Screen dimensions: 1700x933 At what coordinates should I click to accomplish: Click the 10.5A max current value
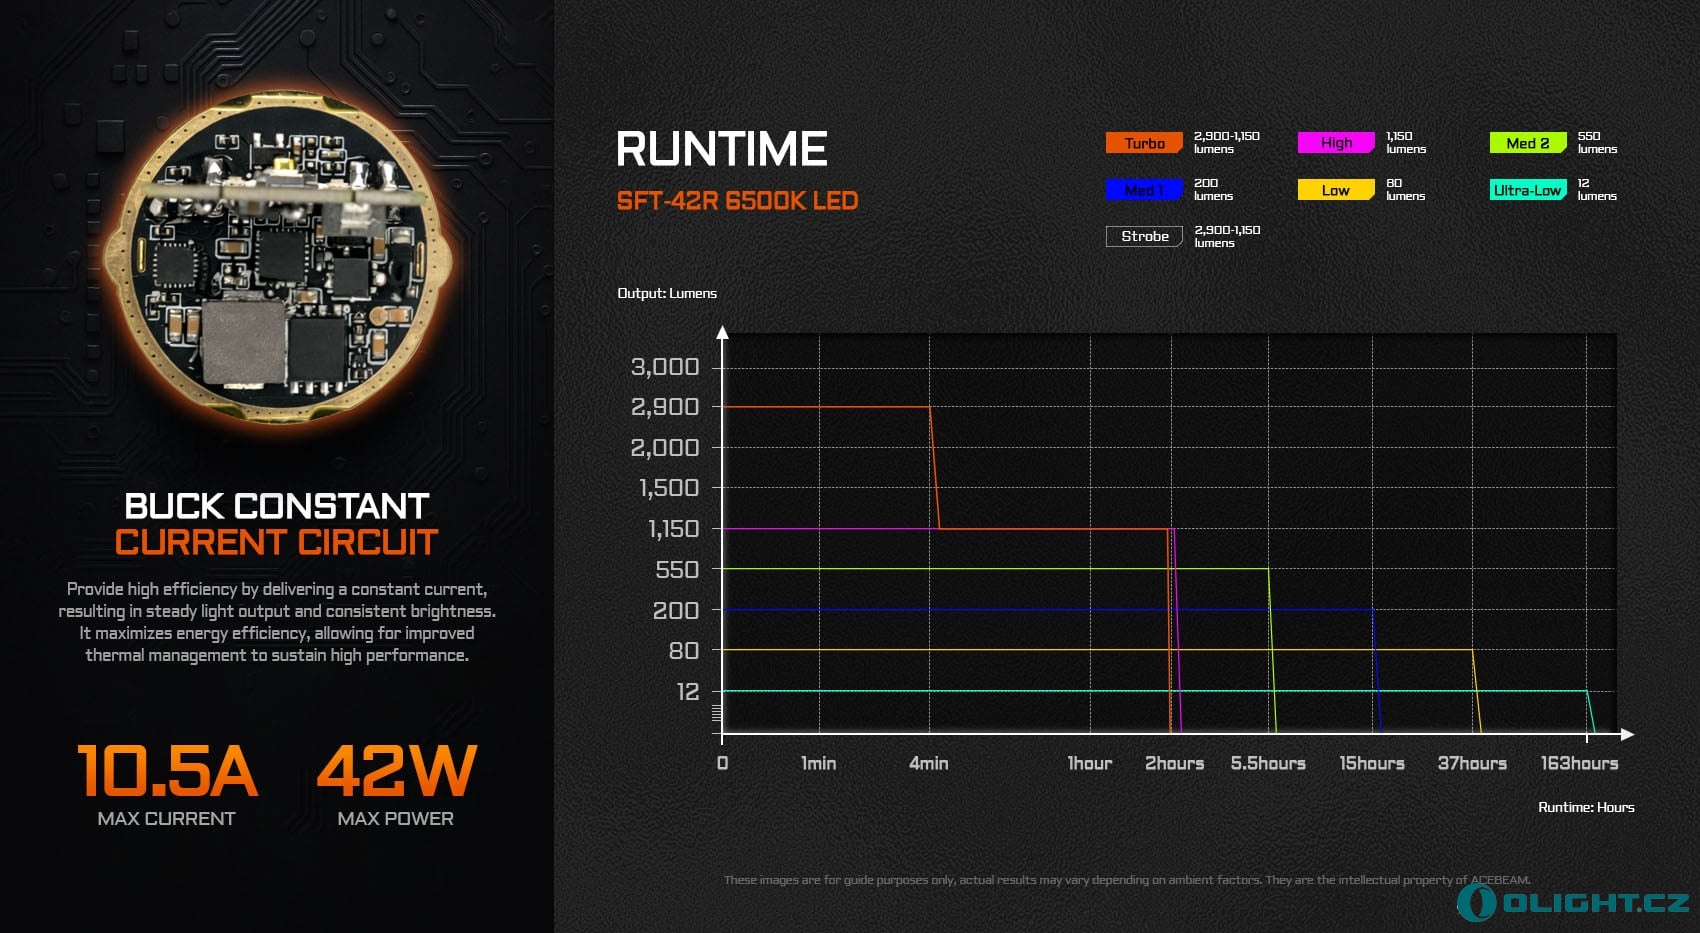167,771
